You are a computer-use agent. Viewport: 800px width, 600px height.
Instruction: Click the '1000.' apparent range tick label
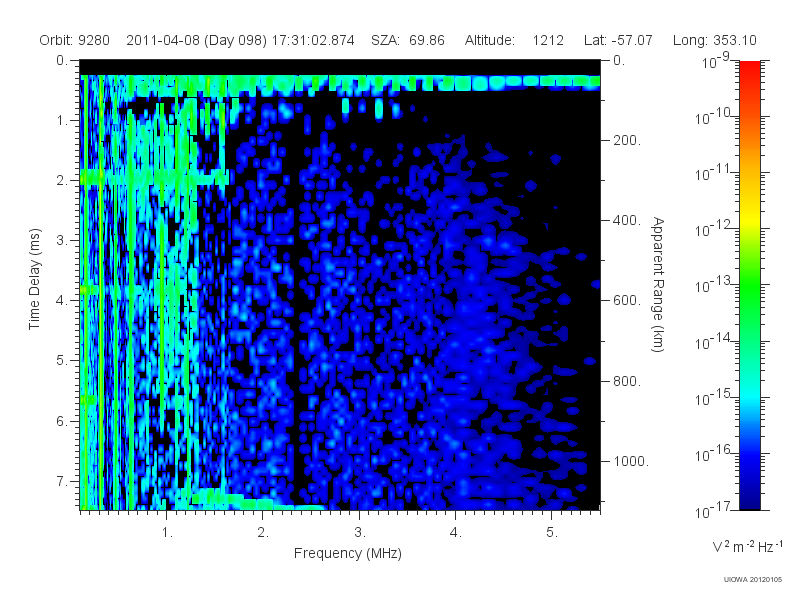click(631, 461)
